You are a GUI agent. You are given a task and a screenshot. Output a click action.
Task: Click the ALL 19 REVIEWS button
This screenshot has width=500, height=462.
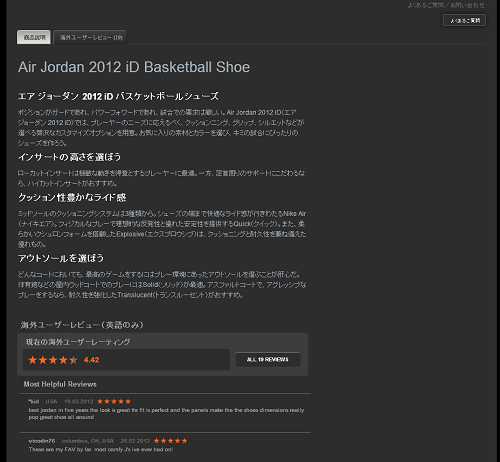coord(268,359)
